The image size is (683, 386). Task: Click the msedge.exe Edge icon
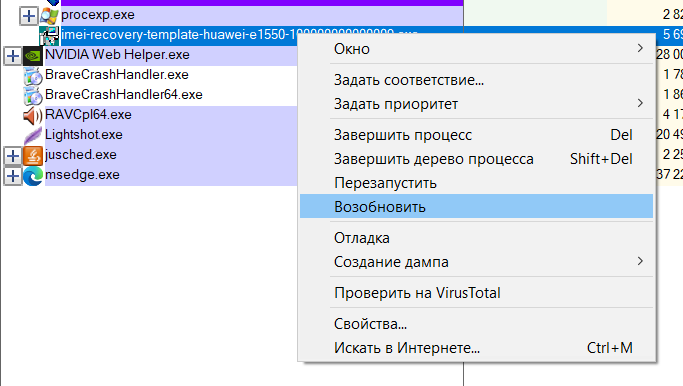[x=33, y=176]
